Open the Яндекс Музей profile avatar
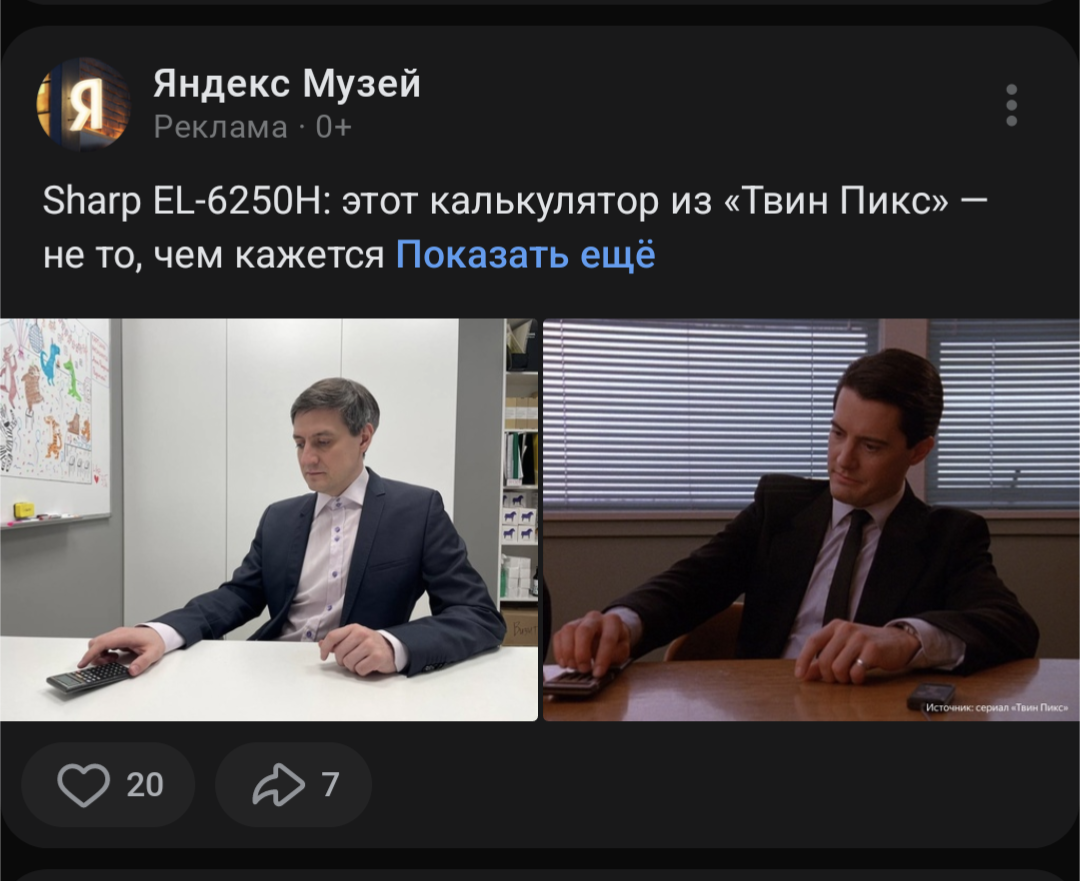 tap(83, 104)
